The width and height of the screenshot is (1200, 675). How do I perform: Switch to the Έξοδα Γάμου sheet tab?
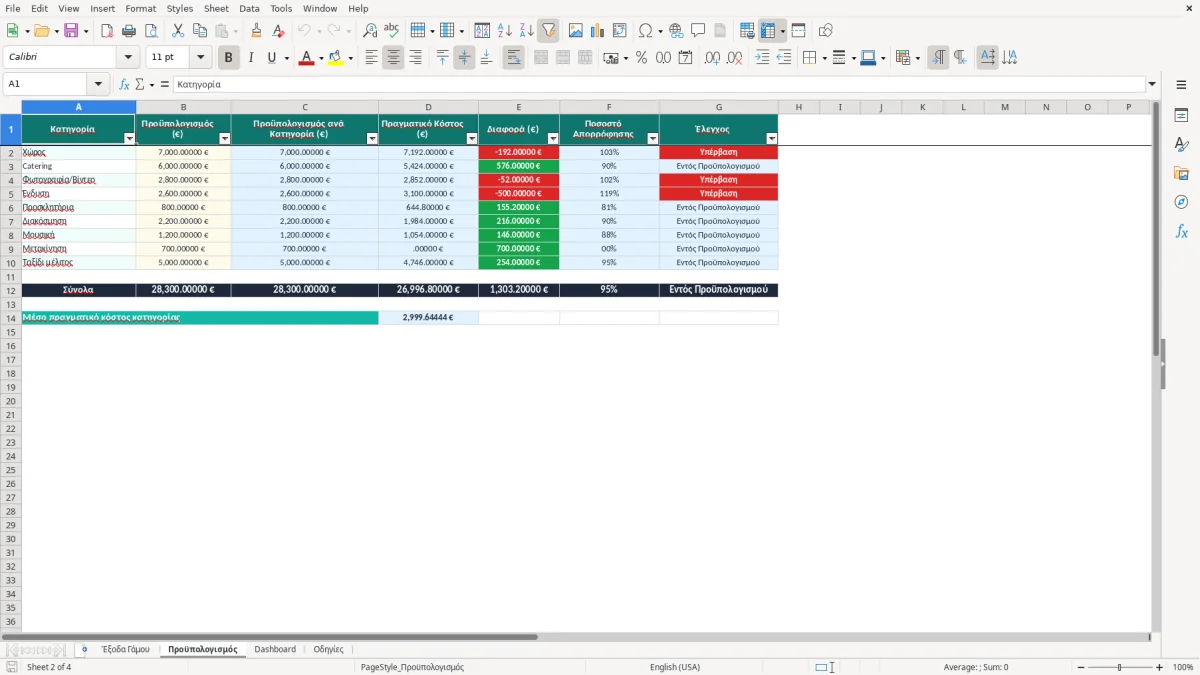click(126, 649)
